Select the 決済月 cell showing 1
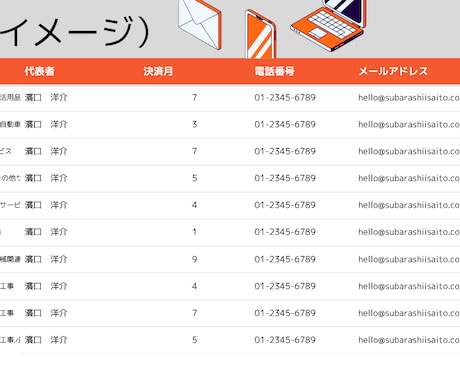 tap(194, 232)
